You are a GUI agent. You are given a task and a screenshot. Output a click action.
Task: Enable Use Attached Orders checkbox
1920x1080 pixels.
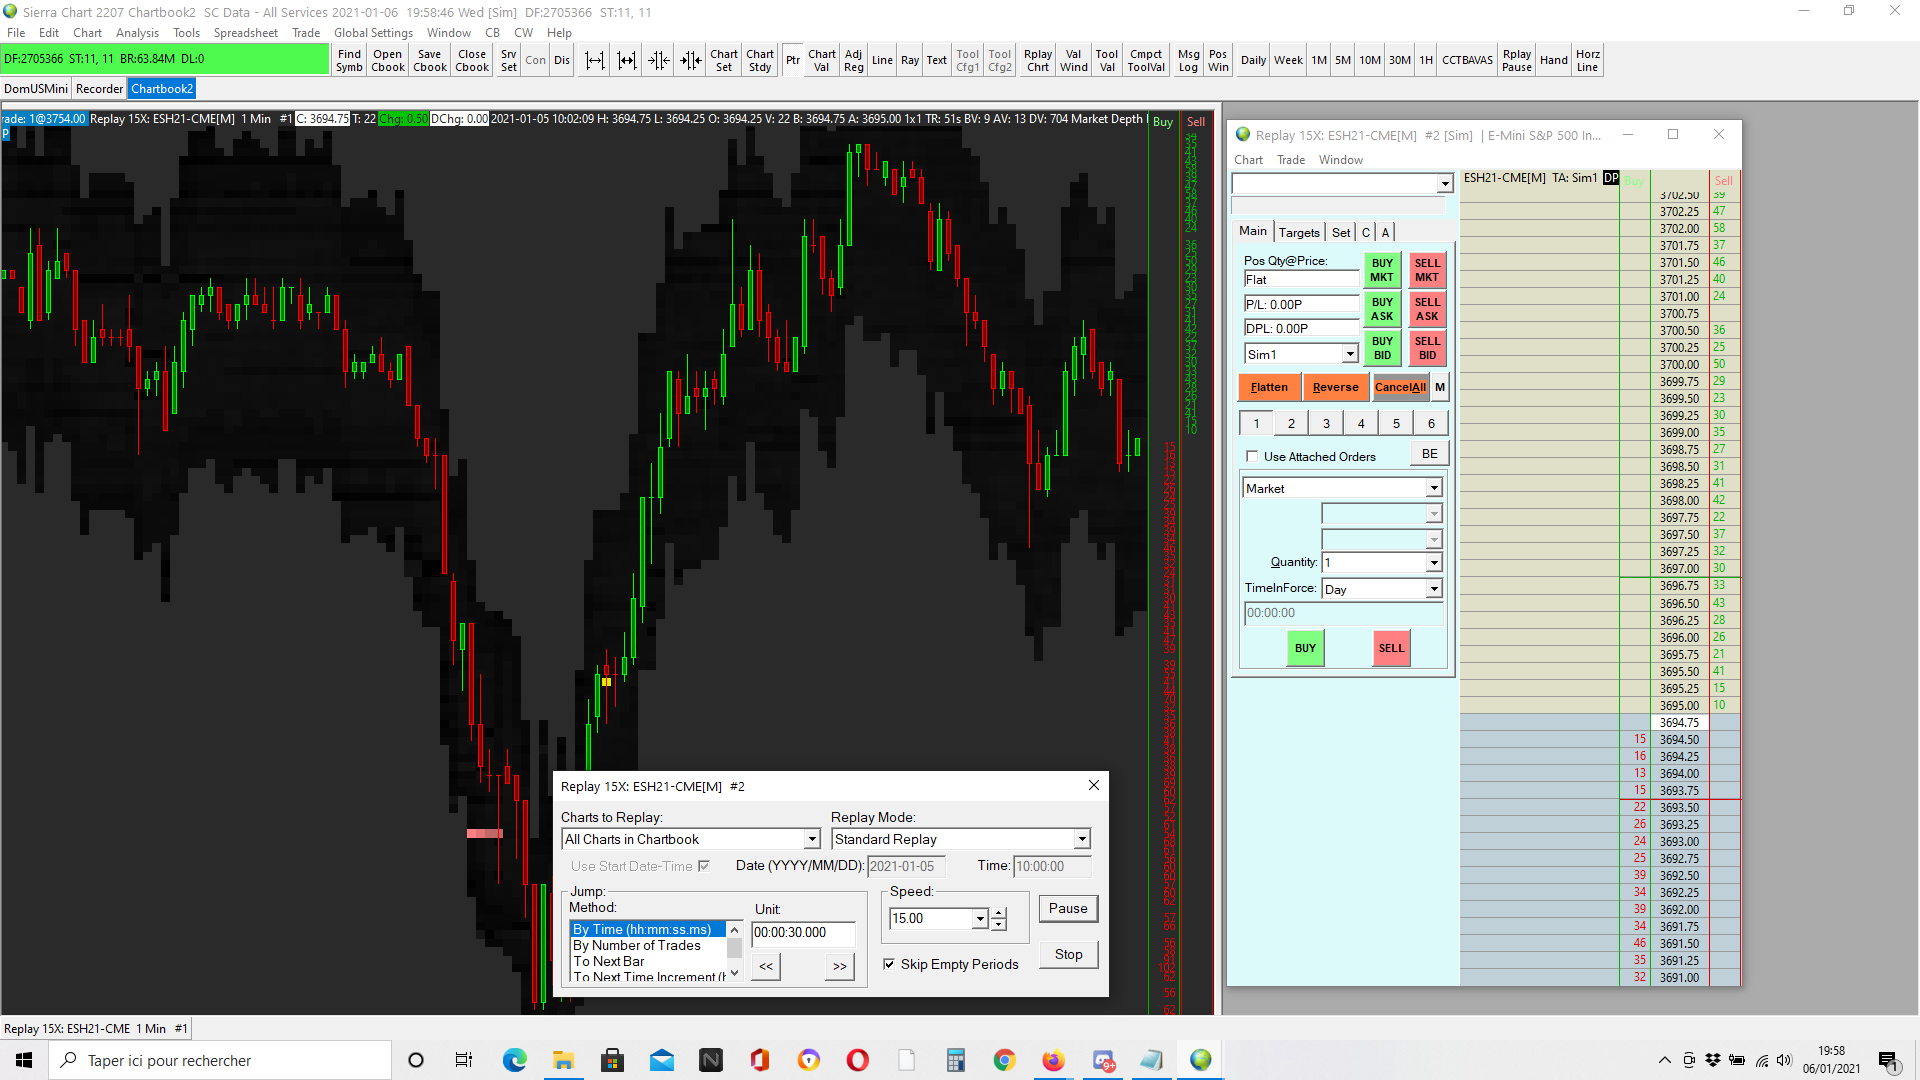click(x=1252, y=457)
